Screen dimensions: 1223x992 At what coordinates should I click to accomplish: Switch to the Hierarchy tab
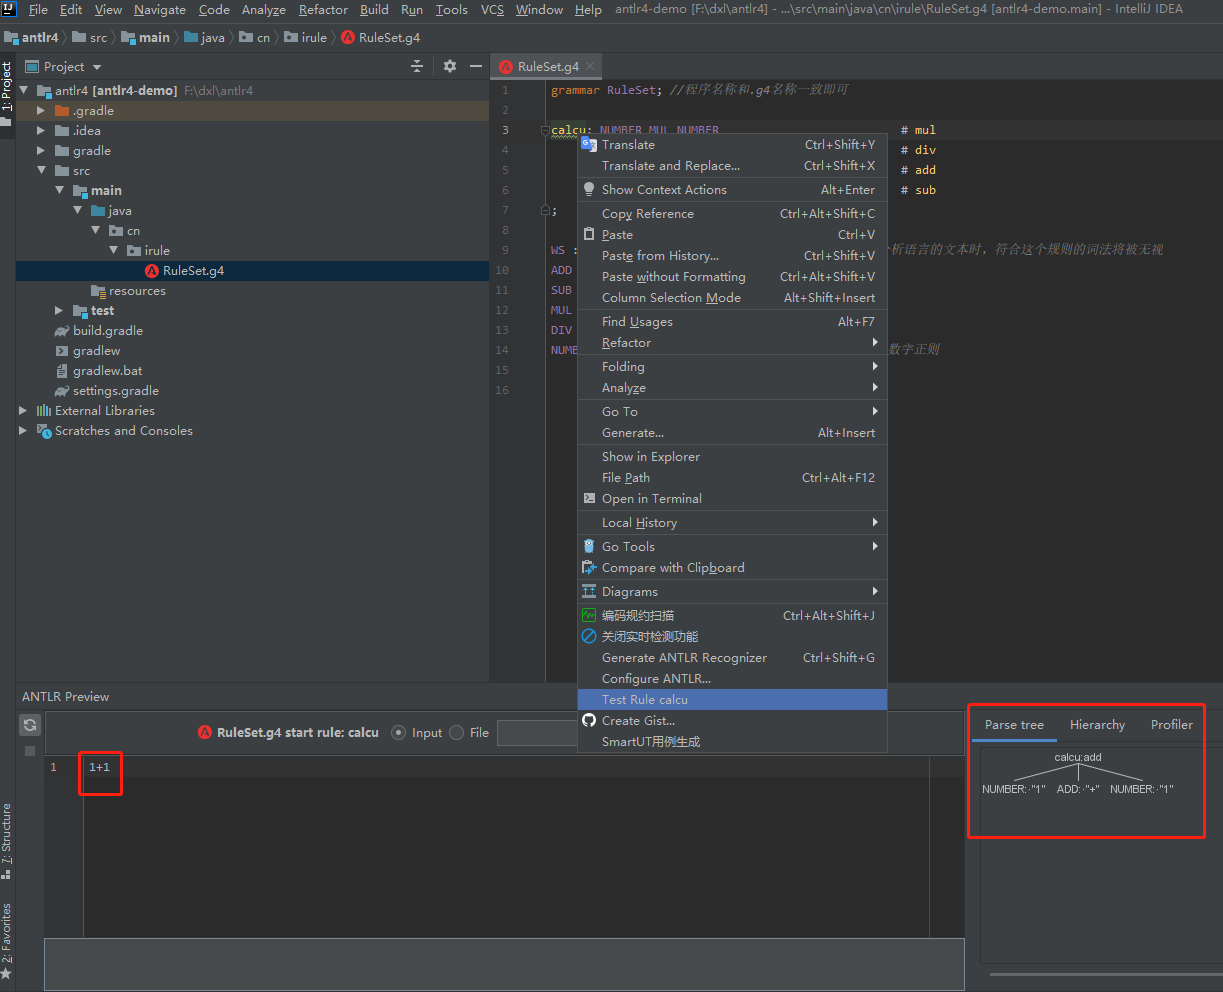pos(1097,725)
